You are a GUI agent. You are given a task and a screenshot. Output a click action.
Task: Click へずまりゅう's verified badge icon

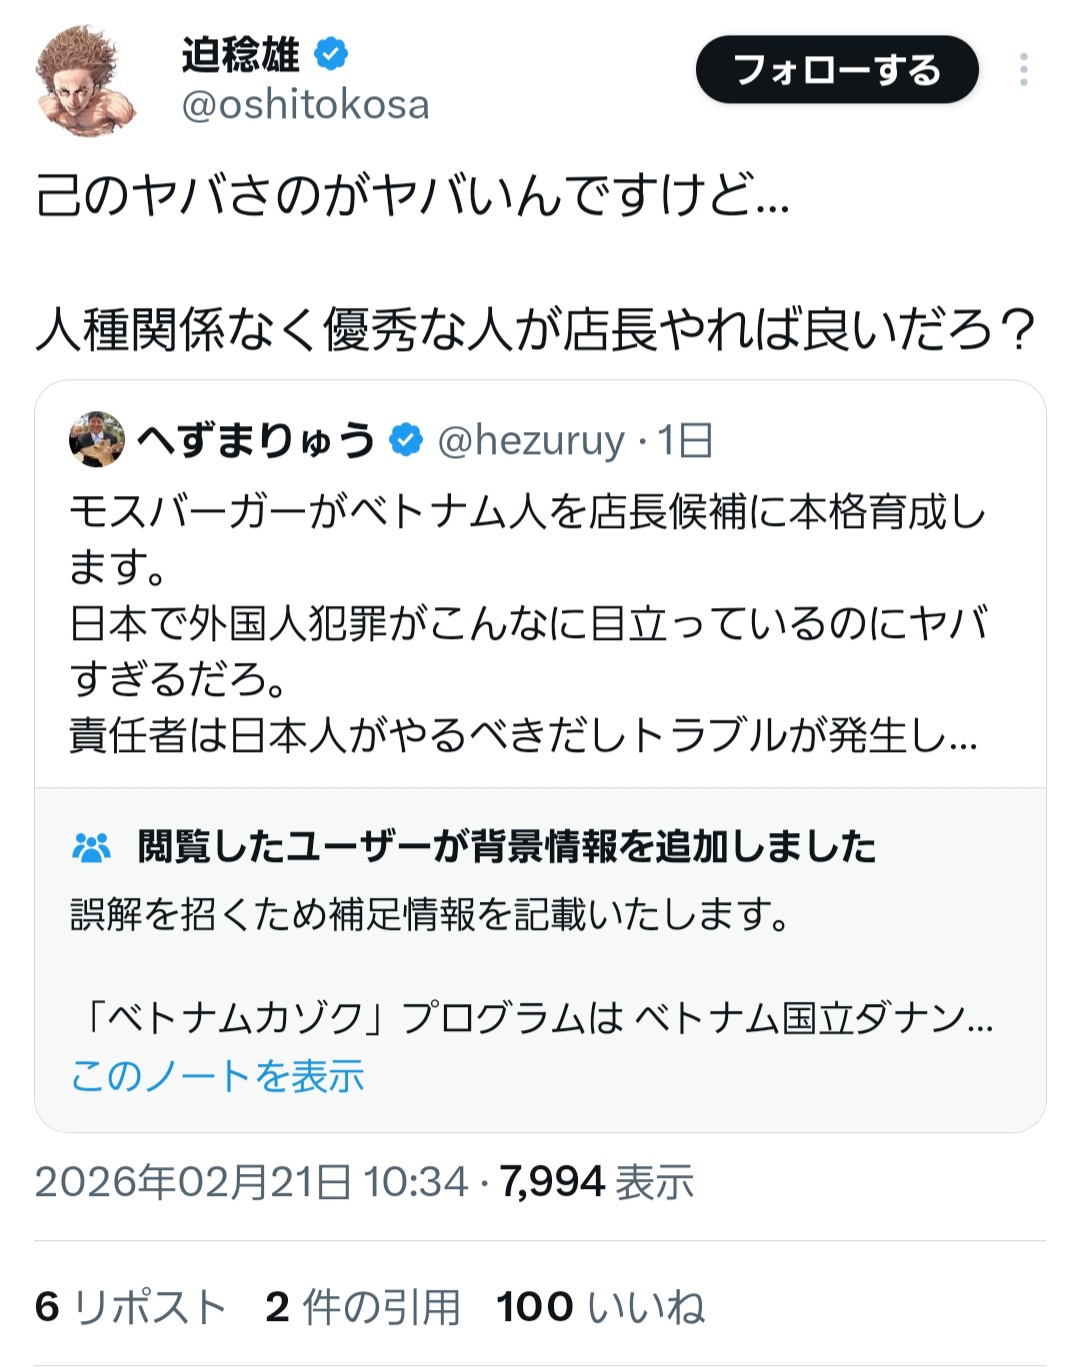[406, 440]
